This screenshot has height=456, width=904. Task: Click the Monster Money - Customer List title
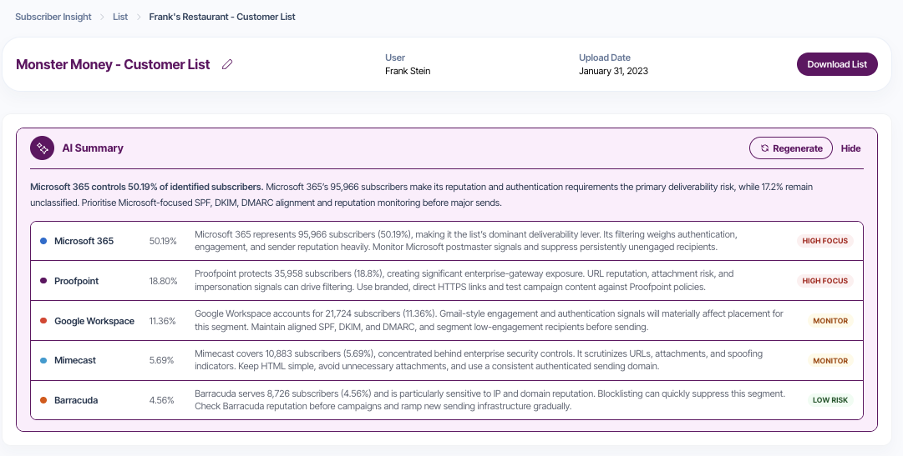coord(113,64)
